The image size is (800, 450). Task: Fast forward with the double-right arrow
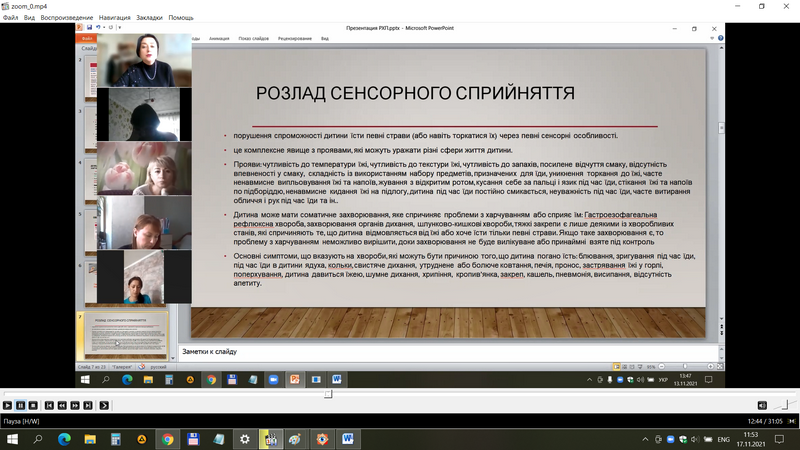(x=75, y=406)
